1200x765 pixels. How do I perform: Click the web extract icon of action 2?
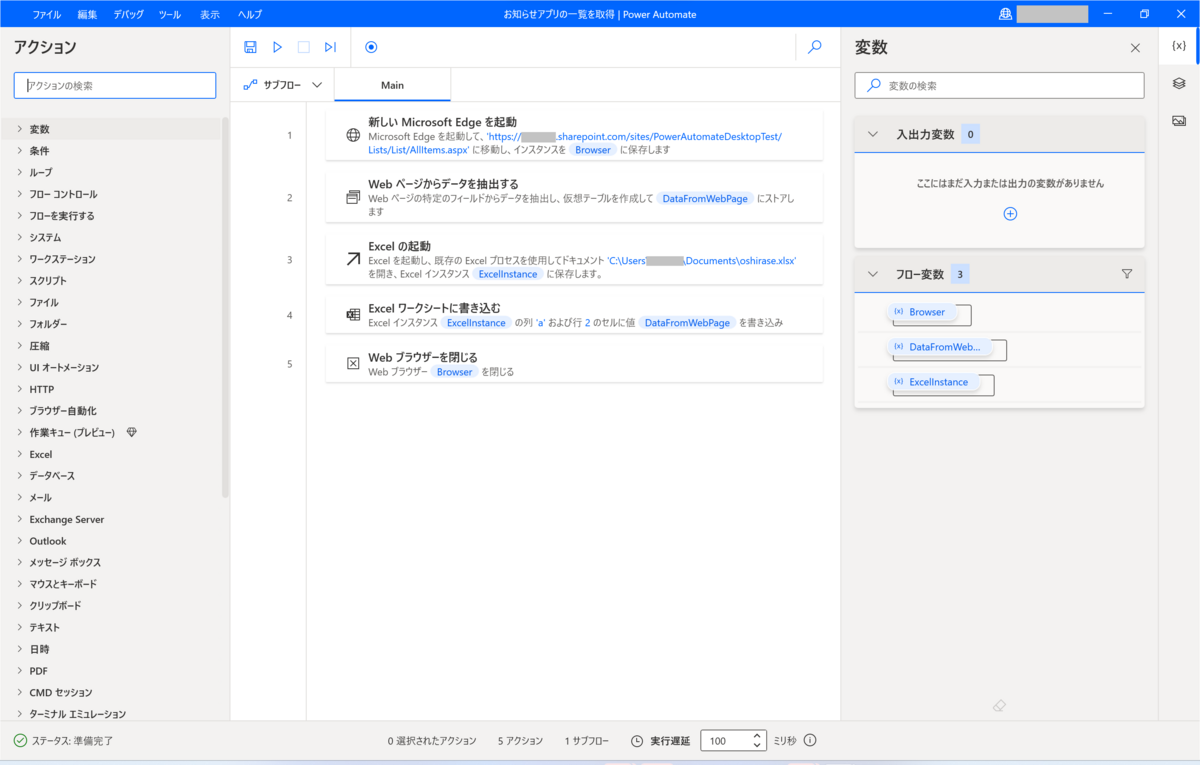(353, 197)
